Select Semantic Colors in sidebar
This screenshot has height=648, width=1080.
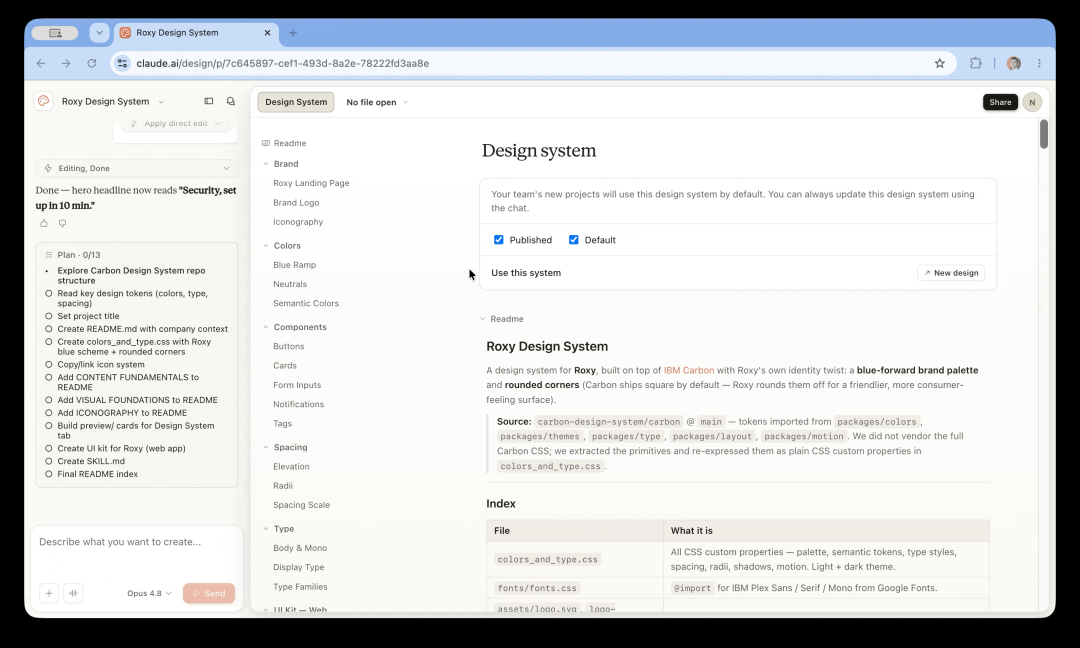coord(306,303)
